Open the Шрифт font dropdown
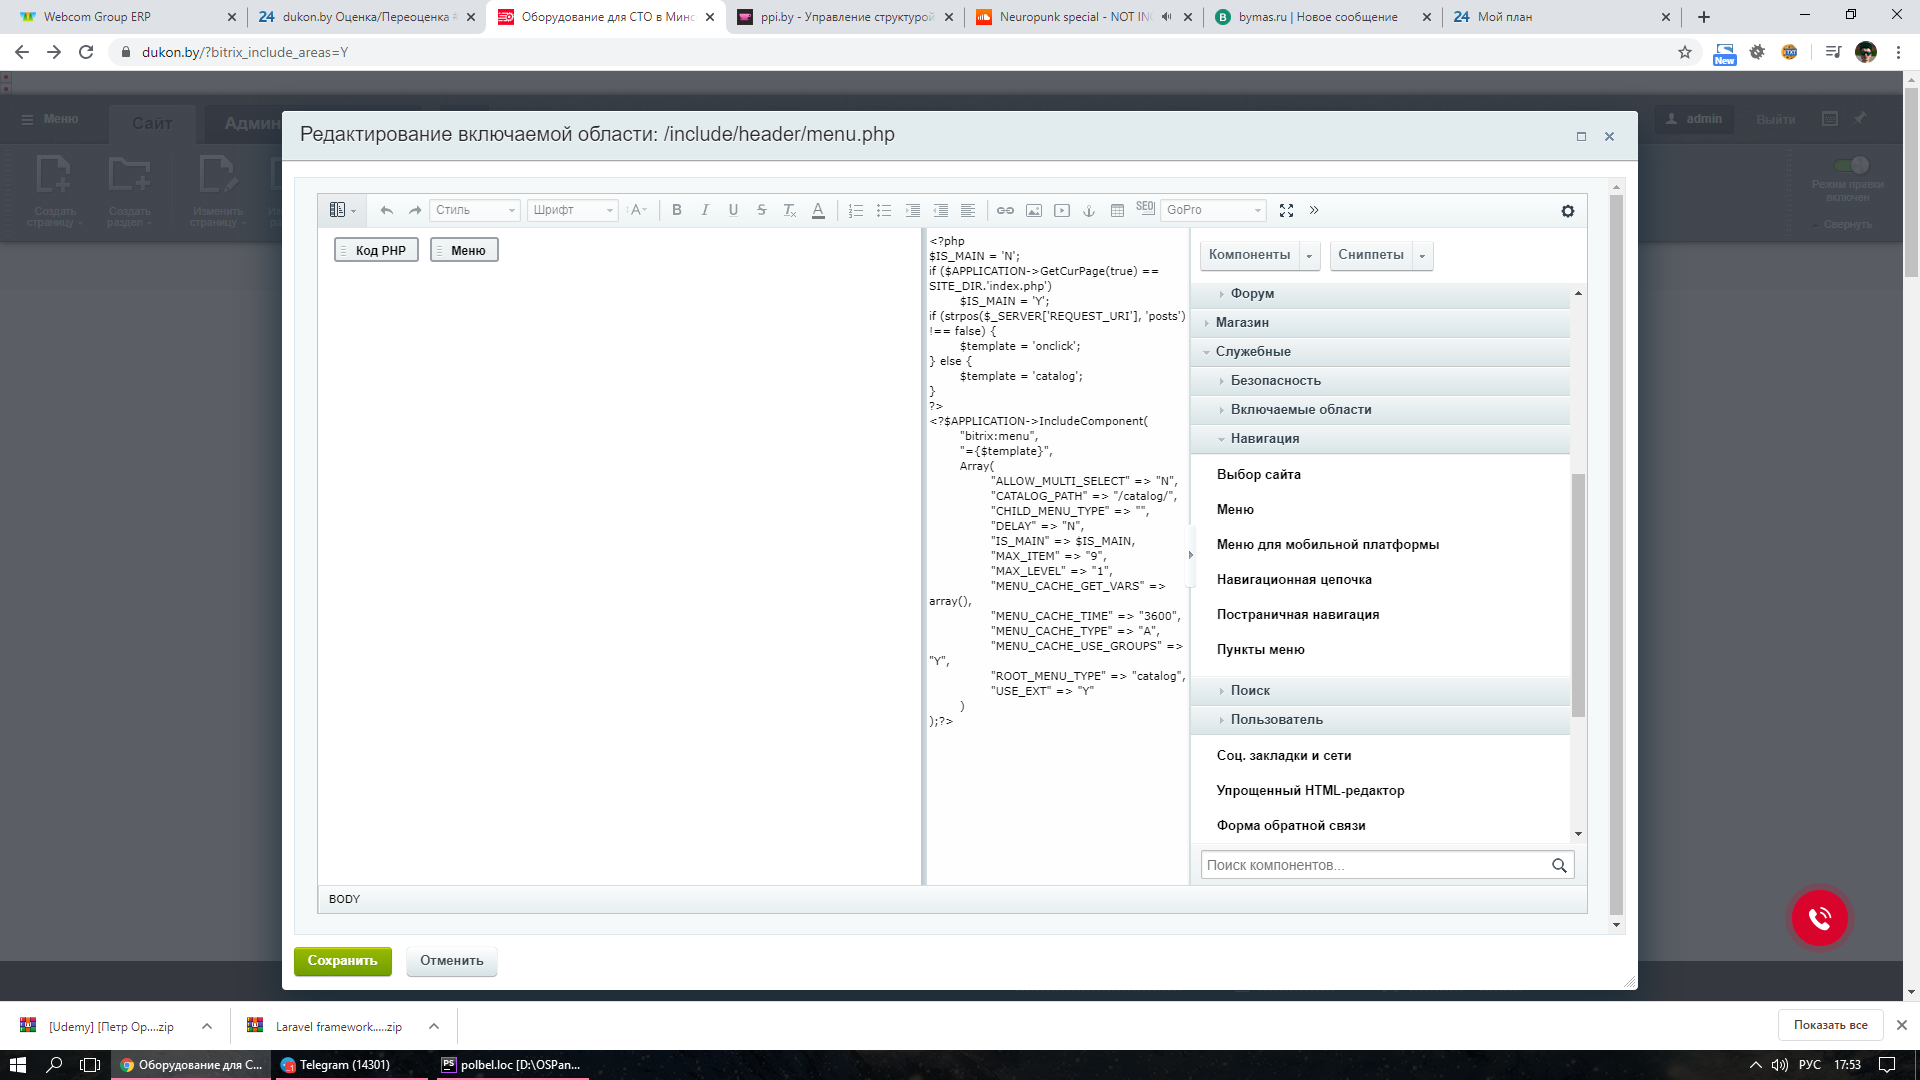This screenshot has height=1080, width=1920. tap(572, 210)
